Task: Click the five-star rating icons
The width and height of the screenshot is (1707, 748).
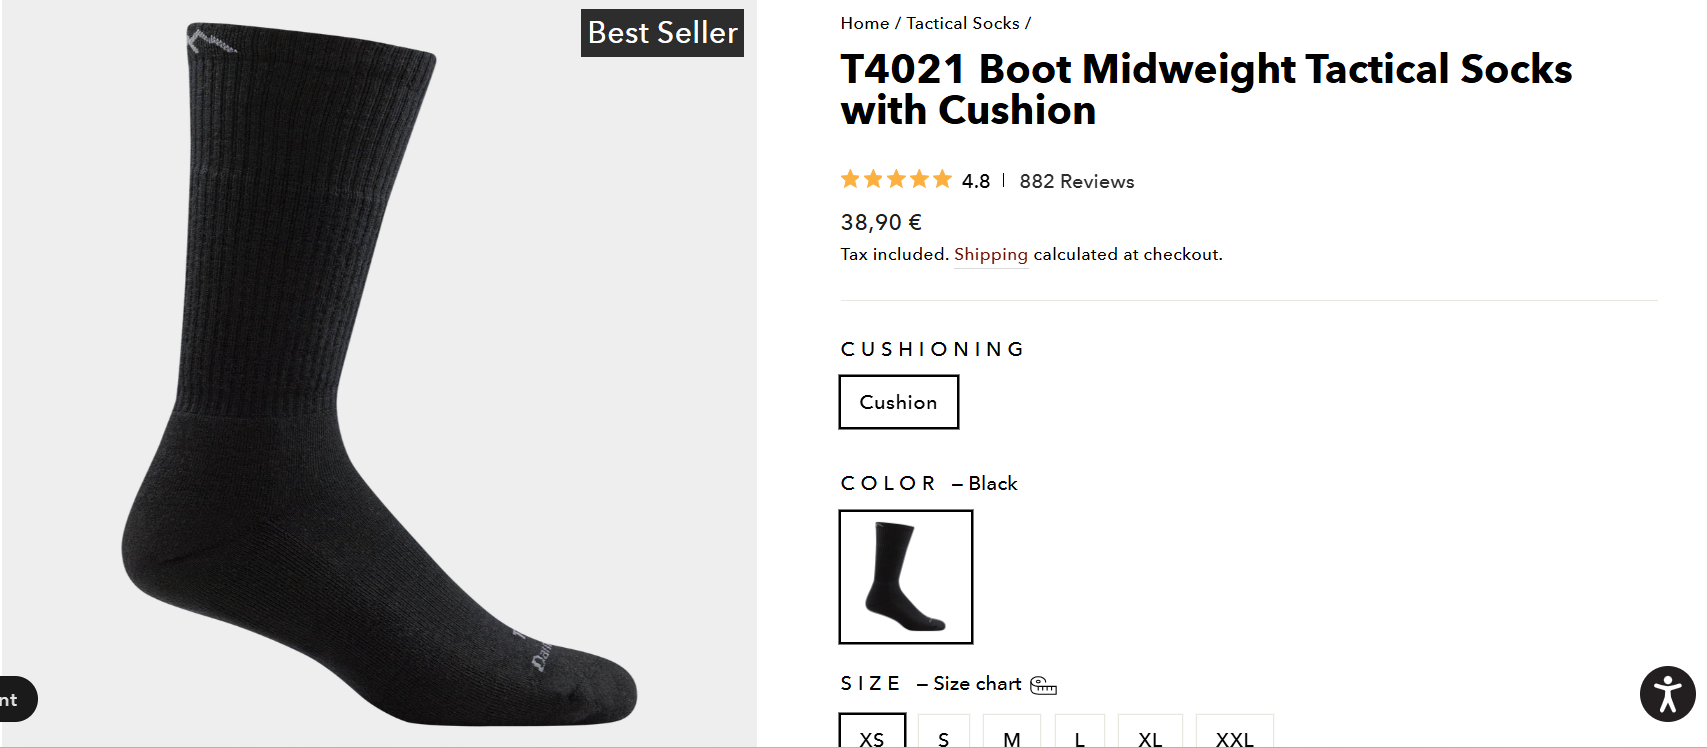Action: (896, 180)
